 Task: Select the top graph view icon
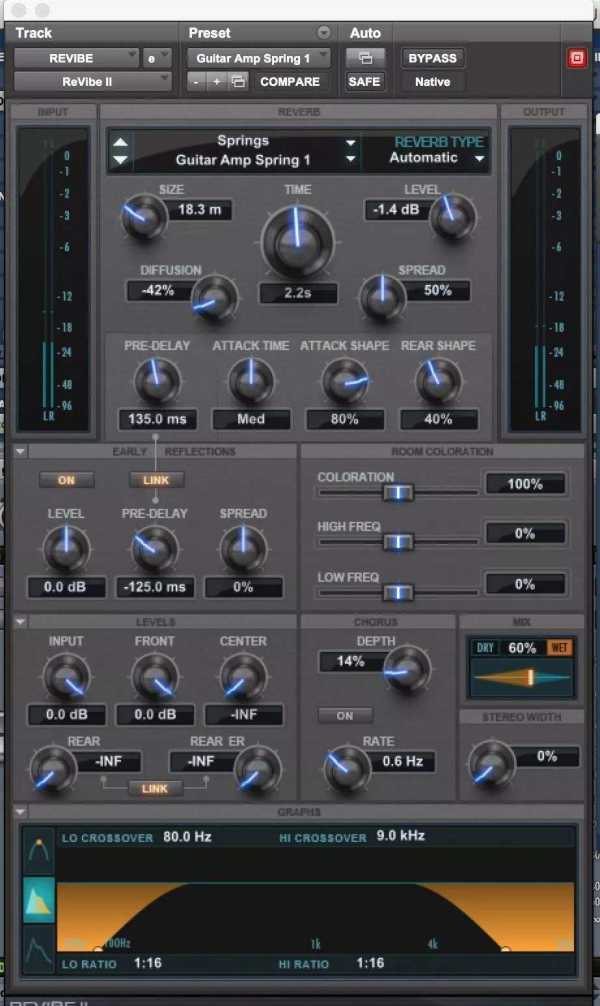tap(39, 851)
